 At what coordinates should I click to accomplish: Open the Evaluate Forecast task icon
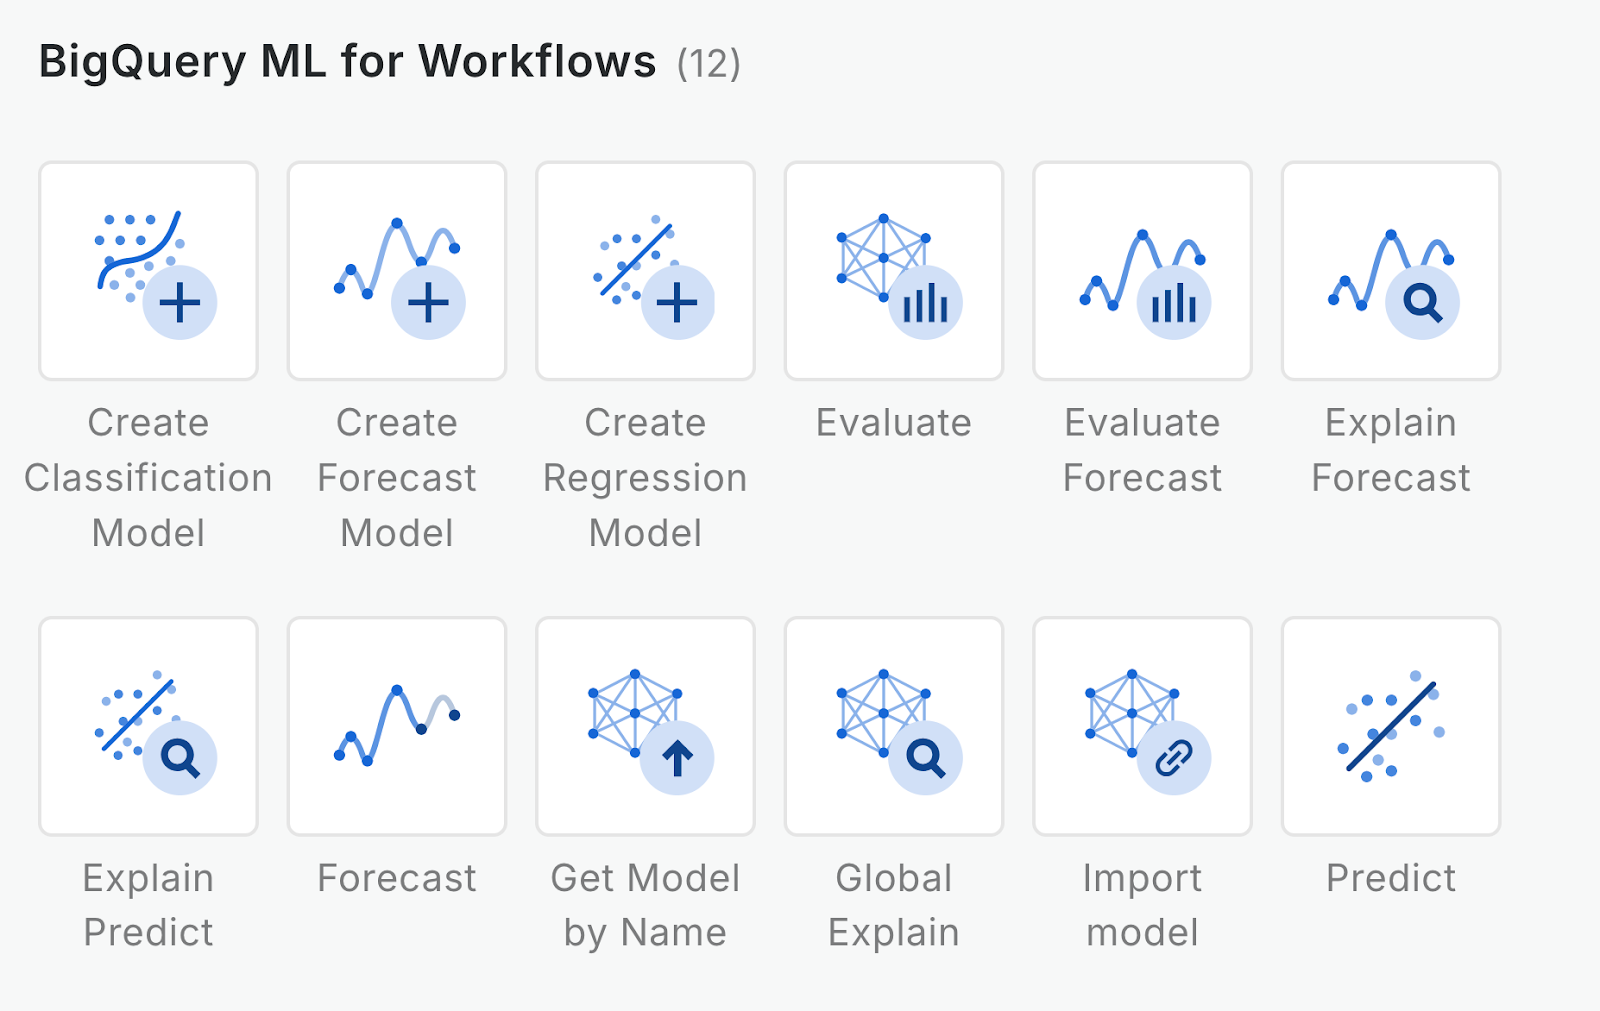[x=1142, y=270]
